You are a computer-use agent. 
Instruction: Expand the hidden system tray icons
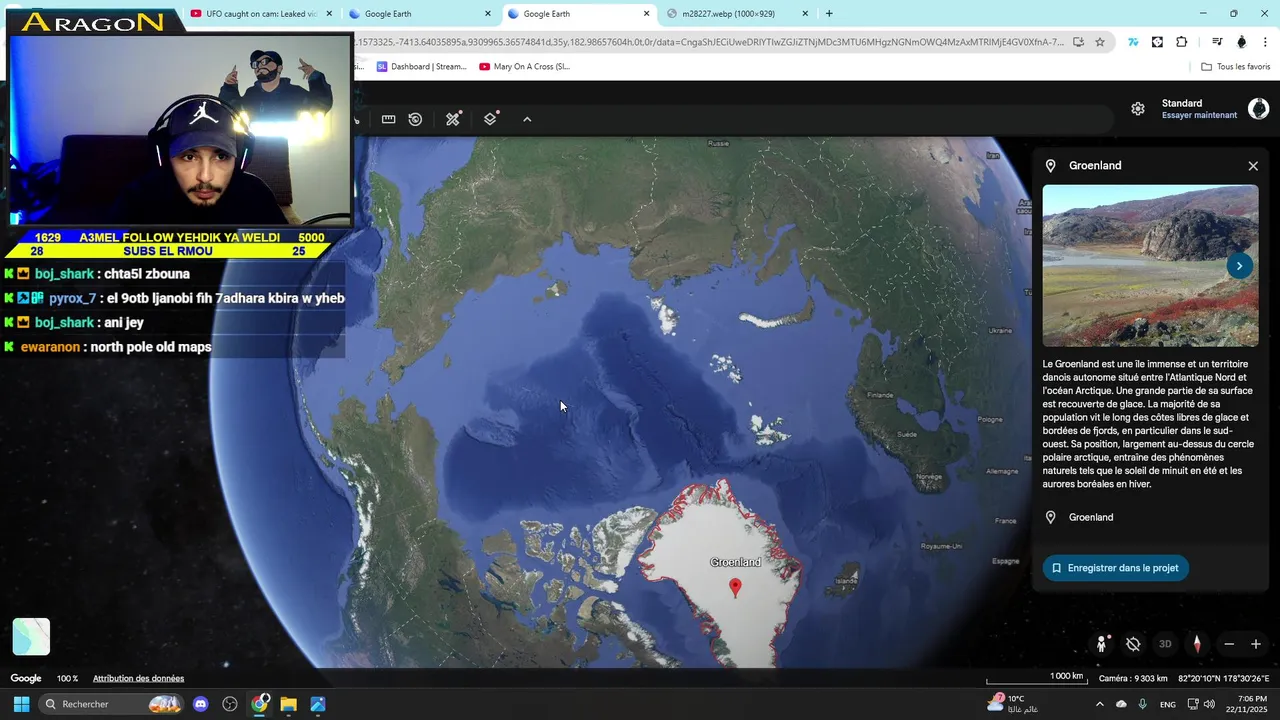pos(1100,704)
